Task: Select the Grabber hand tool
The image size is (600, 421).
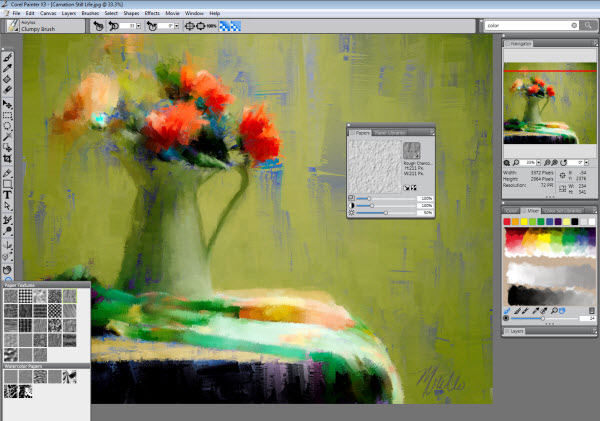Action: [x=8, y=270]
